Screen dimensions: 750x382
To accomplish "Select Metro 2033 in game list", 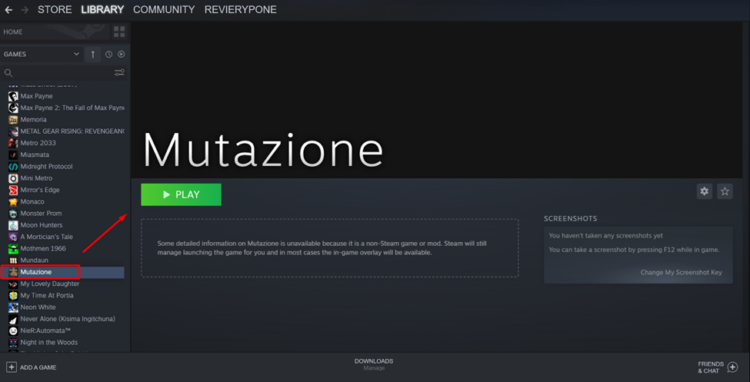I will point(66,143).
